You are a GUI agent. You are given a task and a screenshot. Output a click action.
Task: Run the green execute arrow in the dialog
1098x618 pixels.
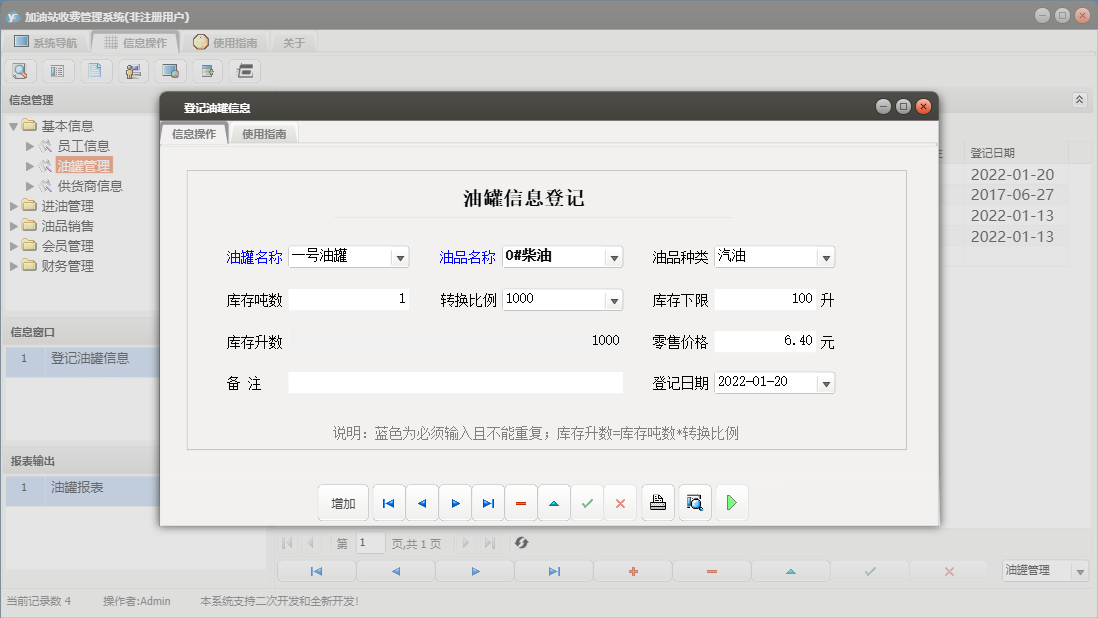731,502
